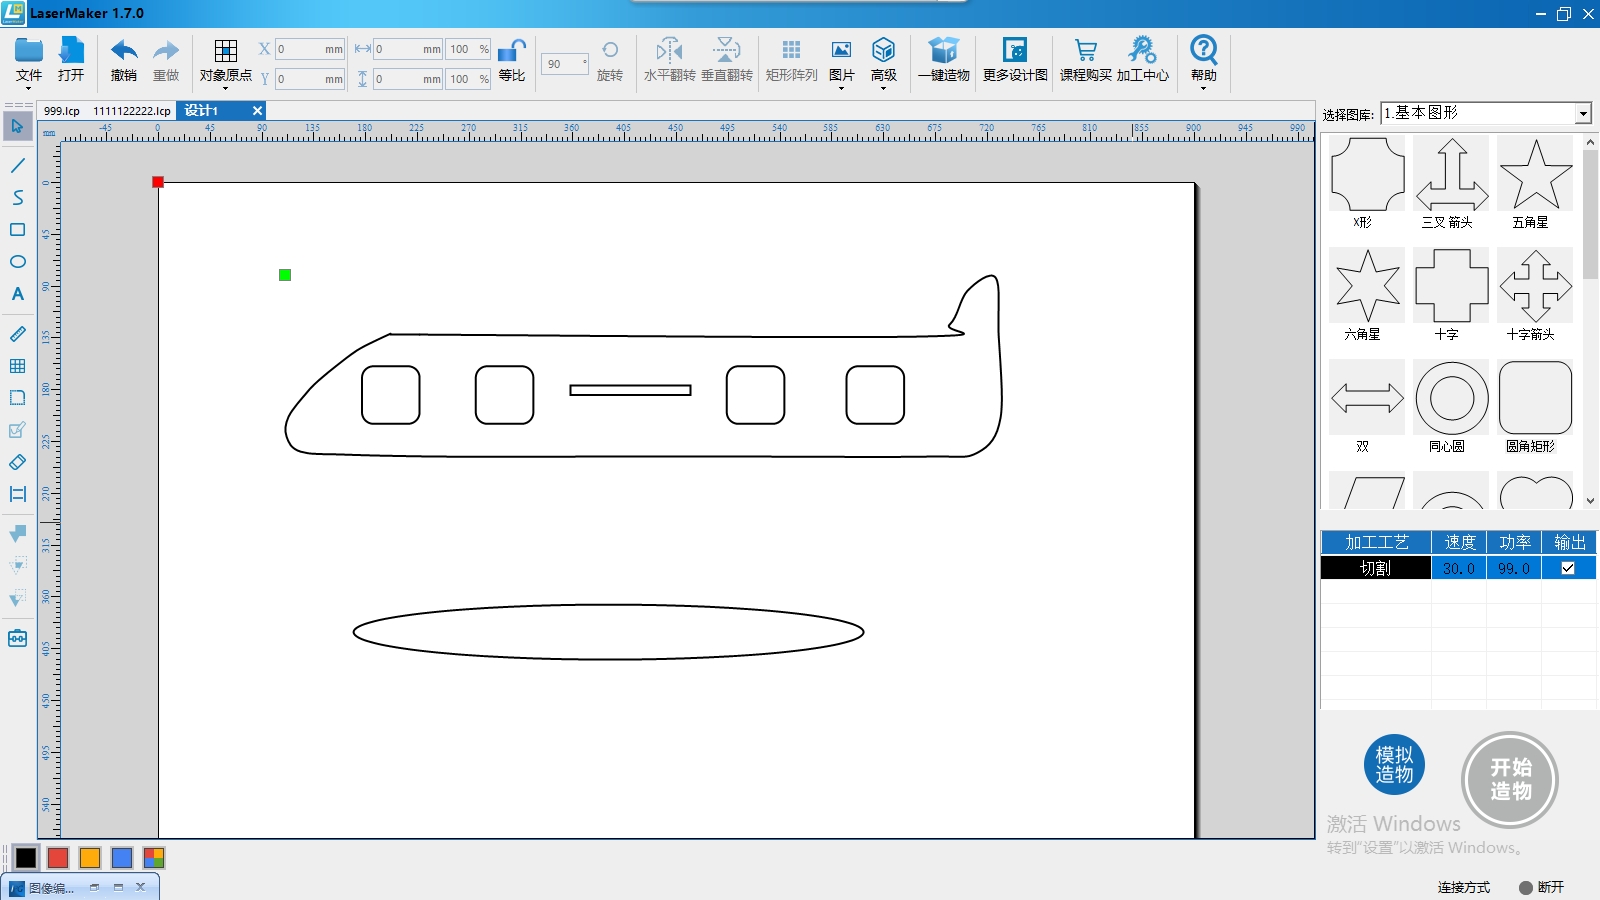1600x900 pixels.
Task: Click the Y position input field
Action: coord(310,79)
